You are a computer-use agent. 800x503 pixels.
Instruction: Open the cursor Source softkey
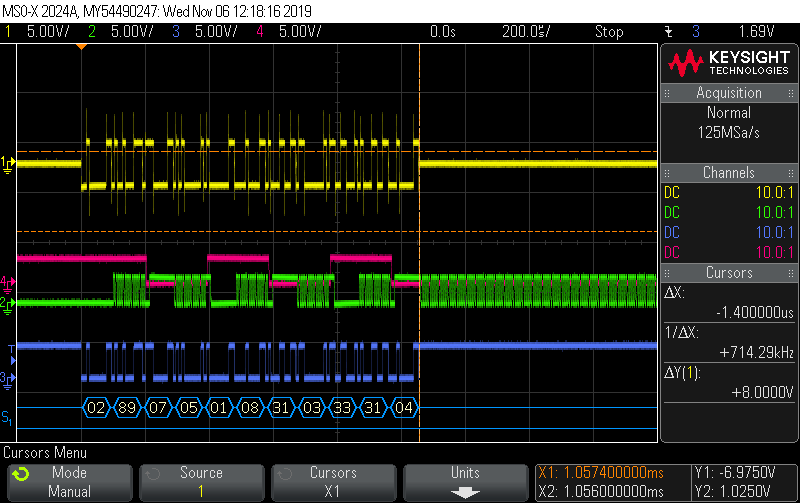coord(202,482)
